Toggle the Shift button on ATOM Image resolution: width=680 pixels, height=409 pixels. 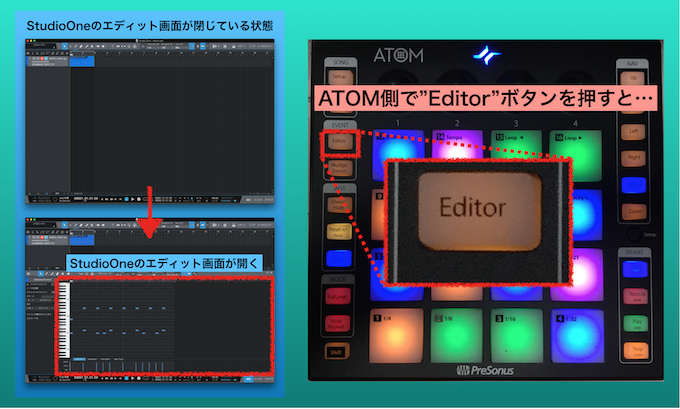pos(336,352)
